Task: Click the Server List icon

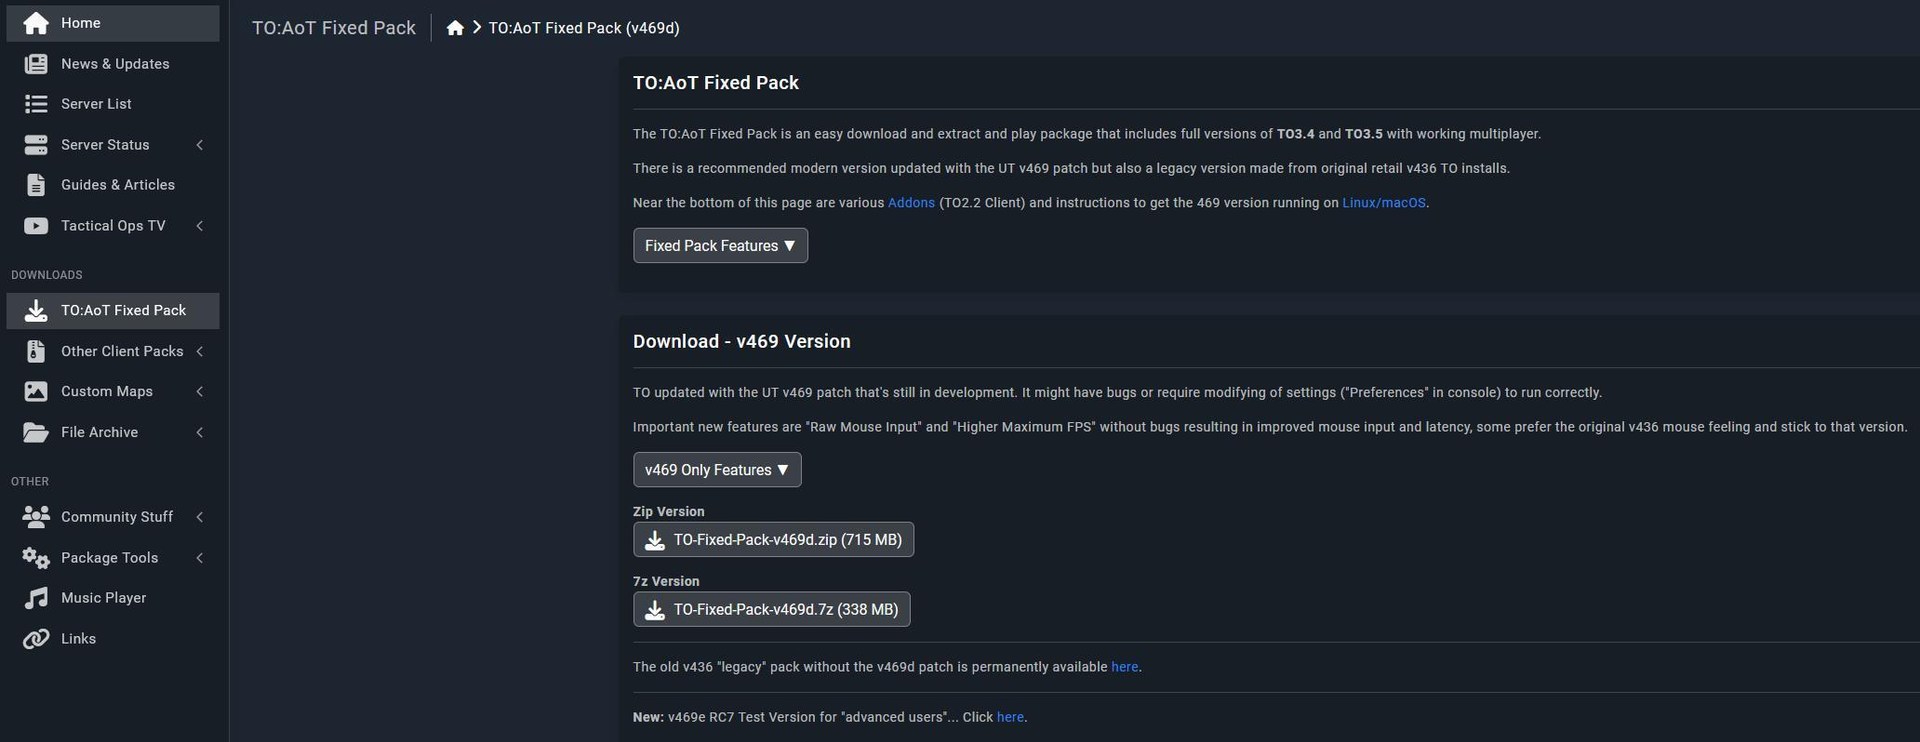Action: (x=36, y=104)
